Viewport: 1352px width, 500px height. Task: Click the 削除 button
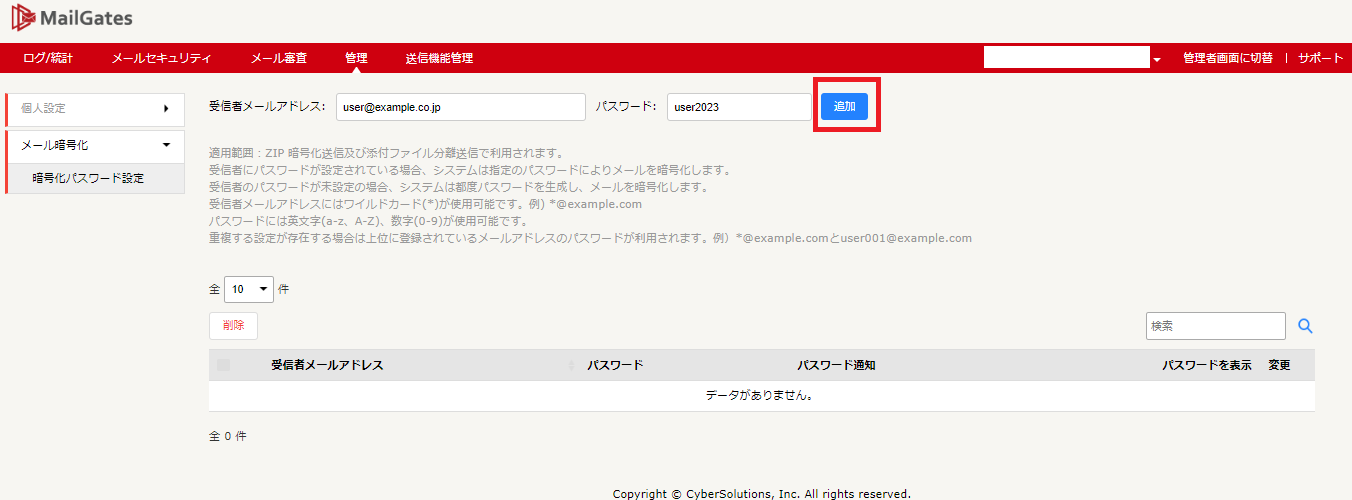tap(233, 325)
